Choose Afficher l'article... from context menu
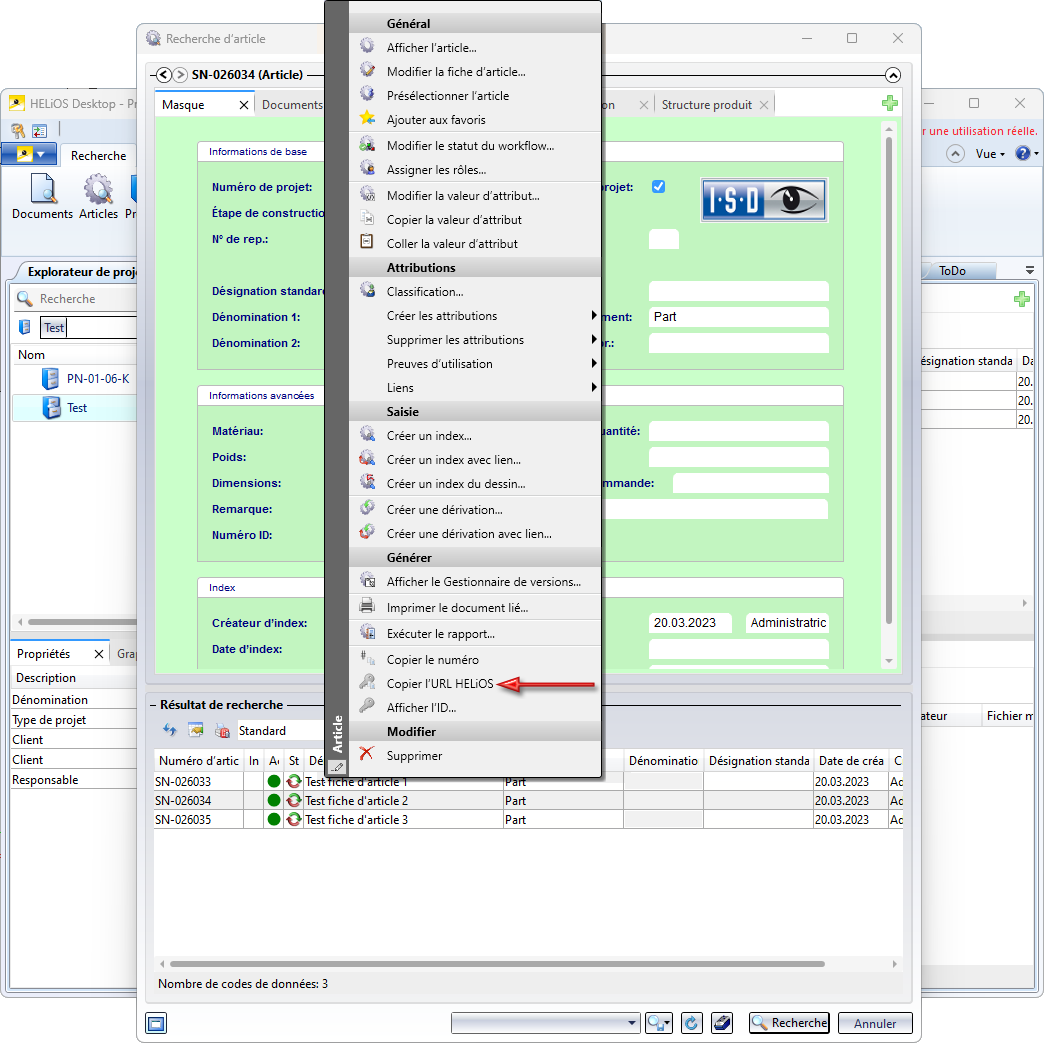 coord(431,48)
